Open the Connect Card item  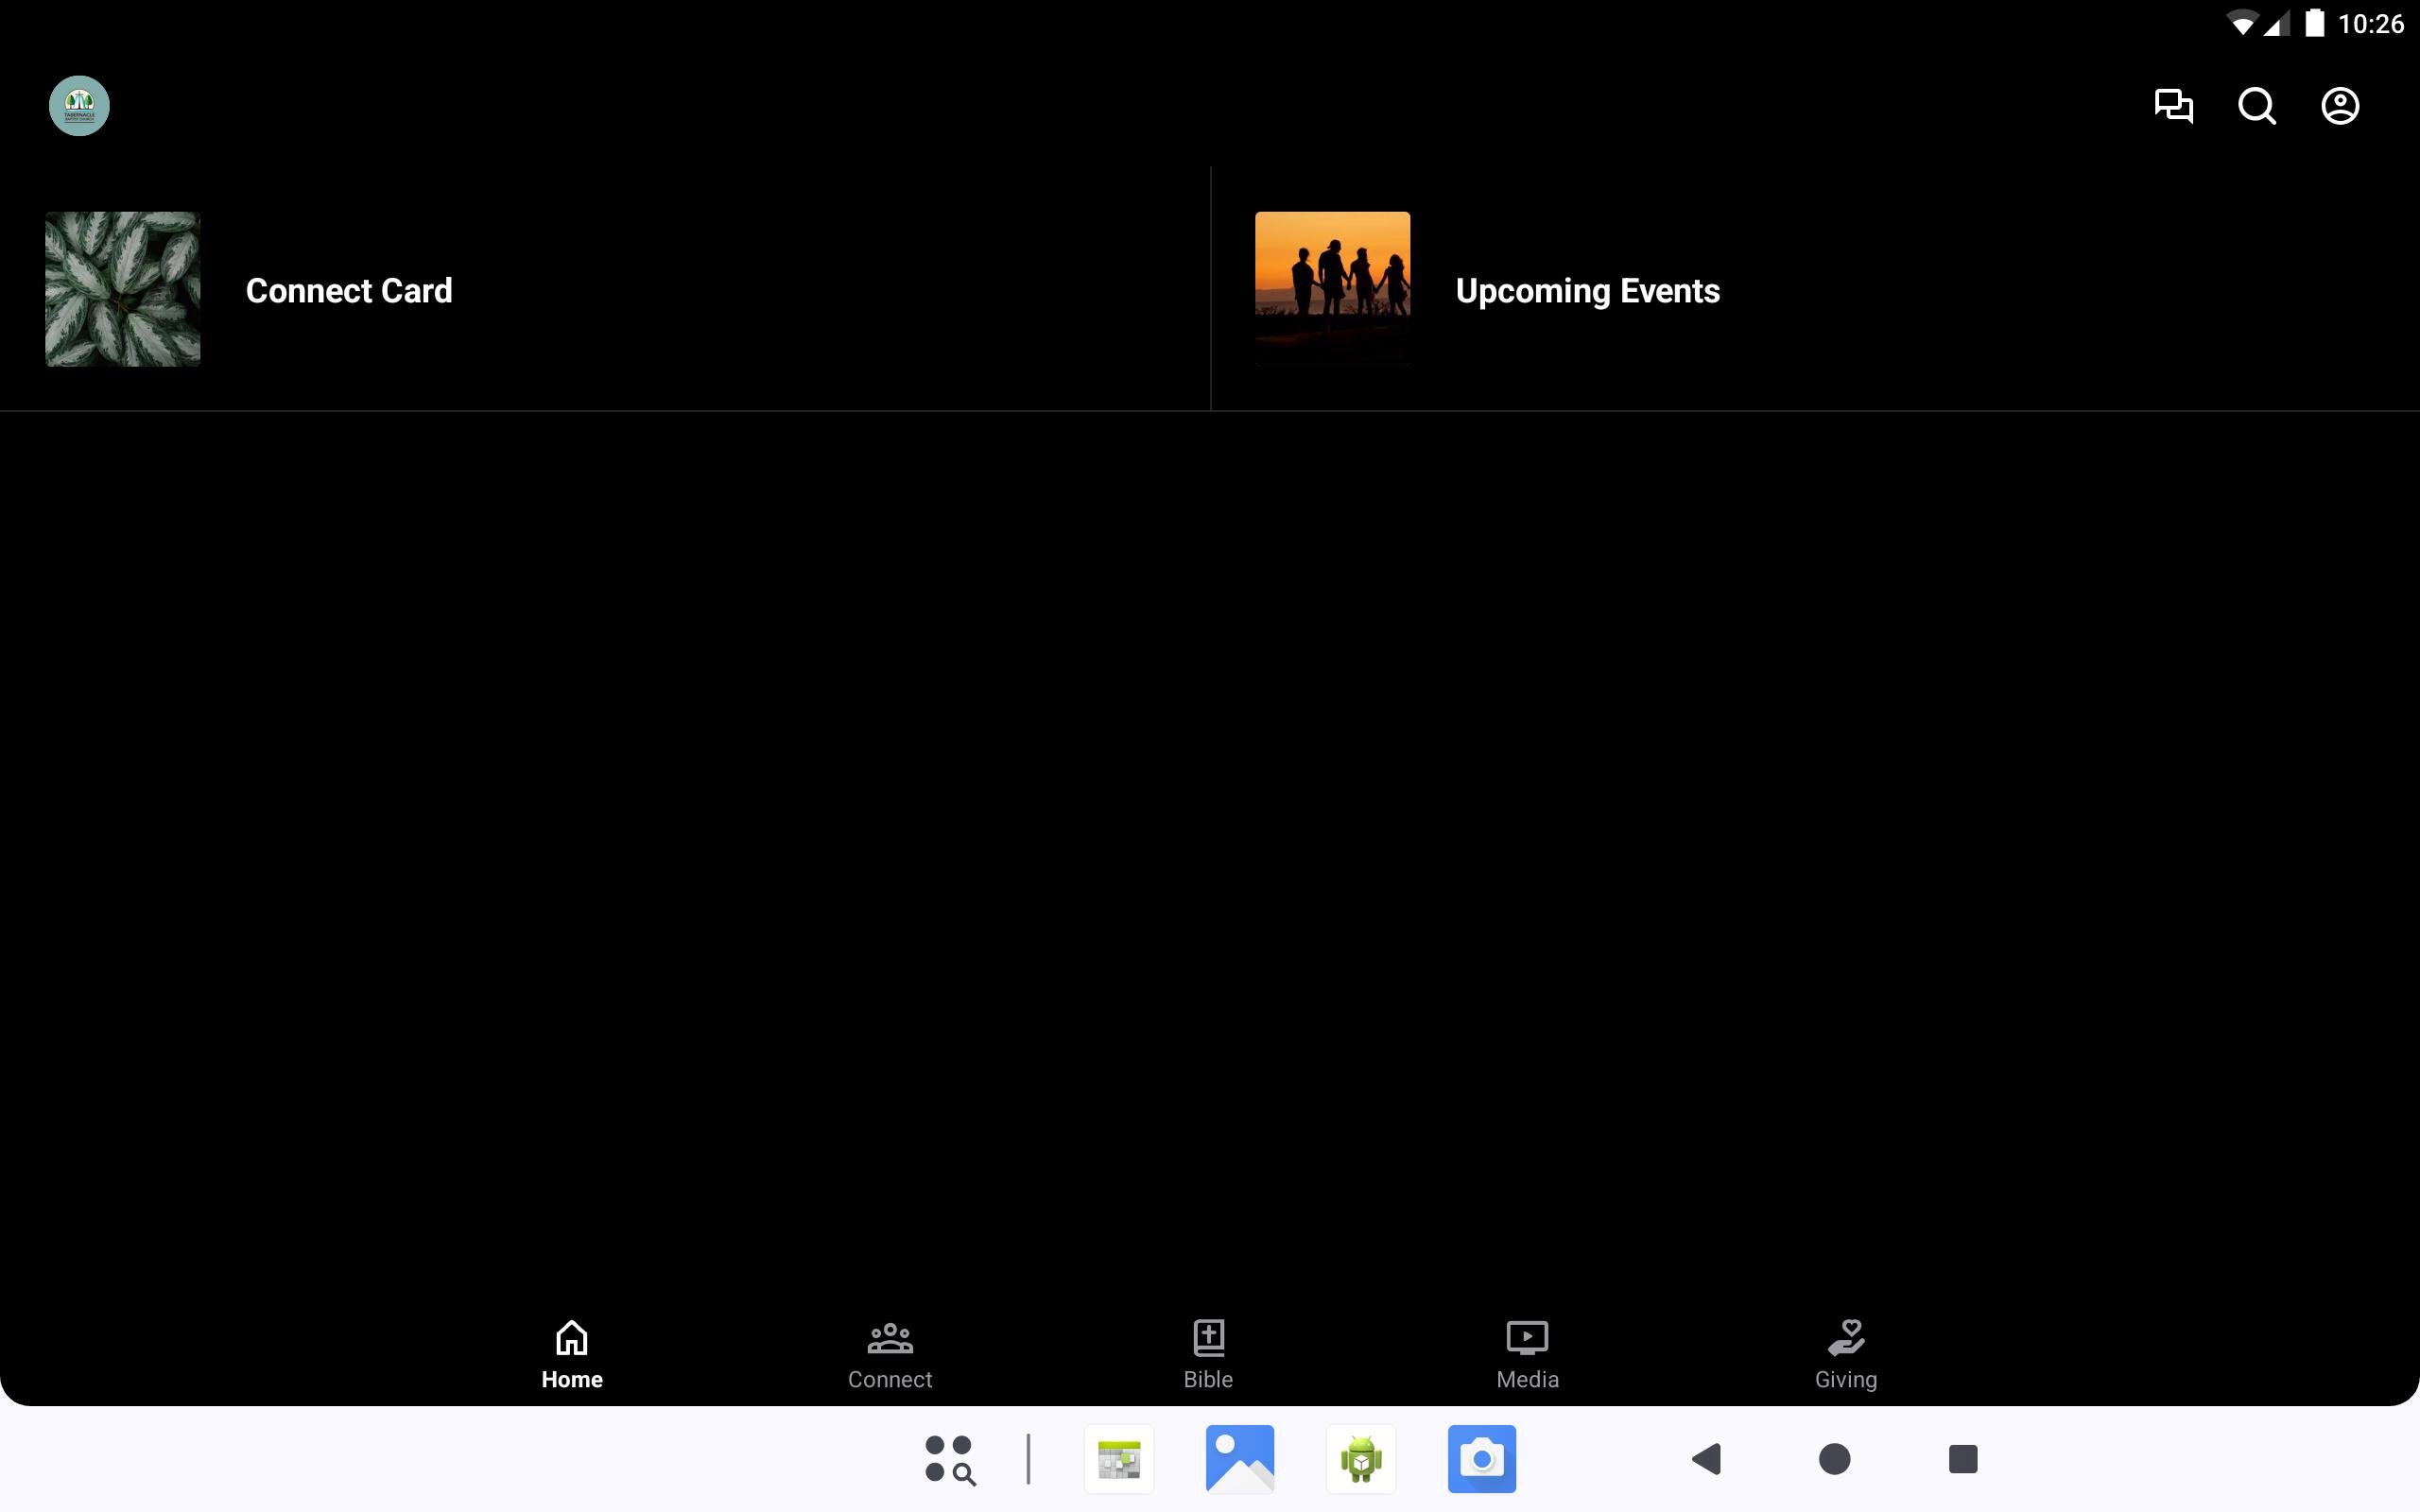pyautogui.click(x=349, y=291)
